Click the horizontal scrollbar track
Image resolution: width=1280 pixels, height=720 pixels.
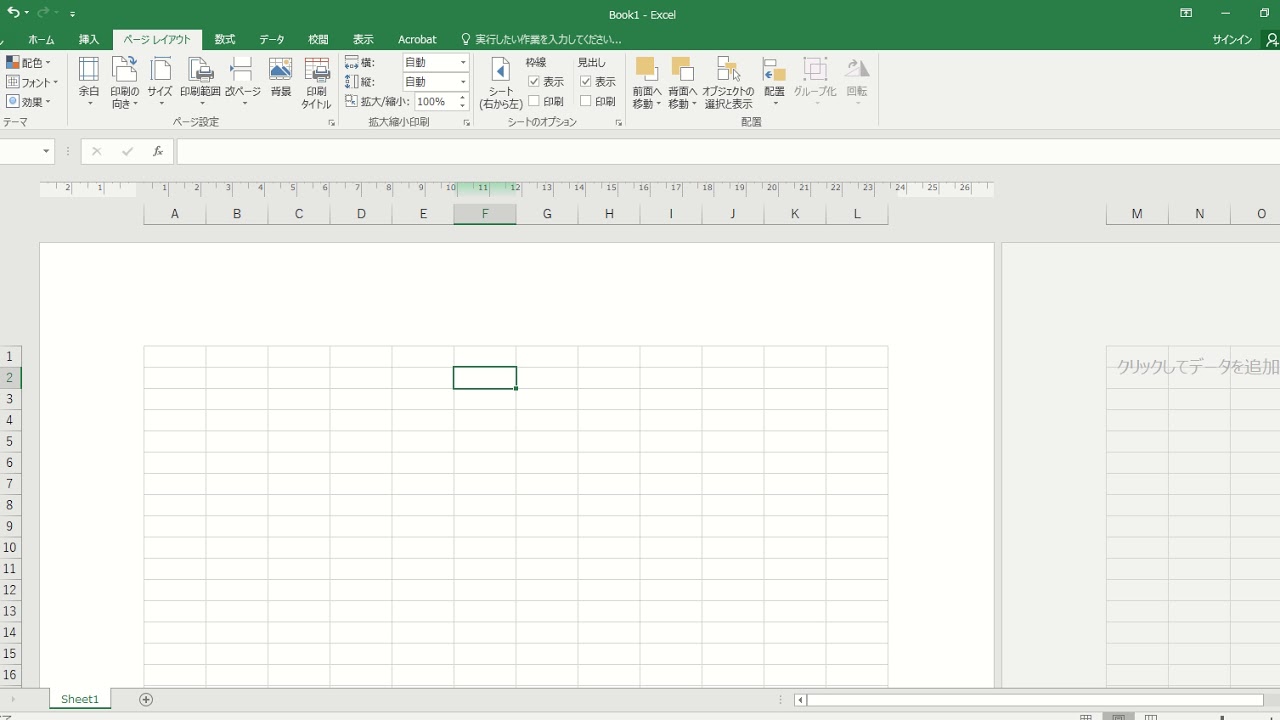1035,700
